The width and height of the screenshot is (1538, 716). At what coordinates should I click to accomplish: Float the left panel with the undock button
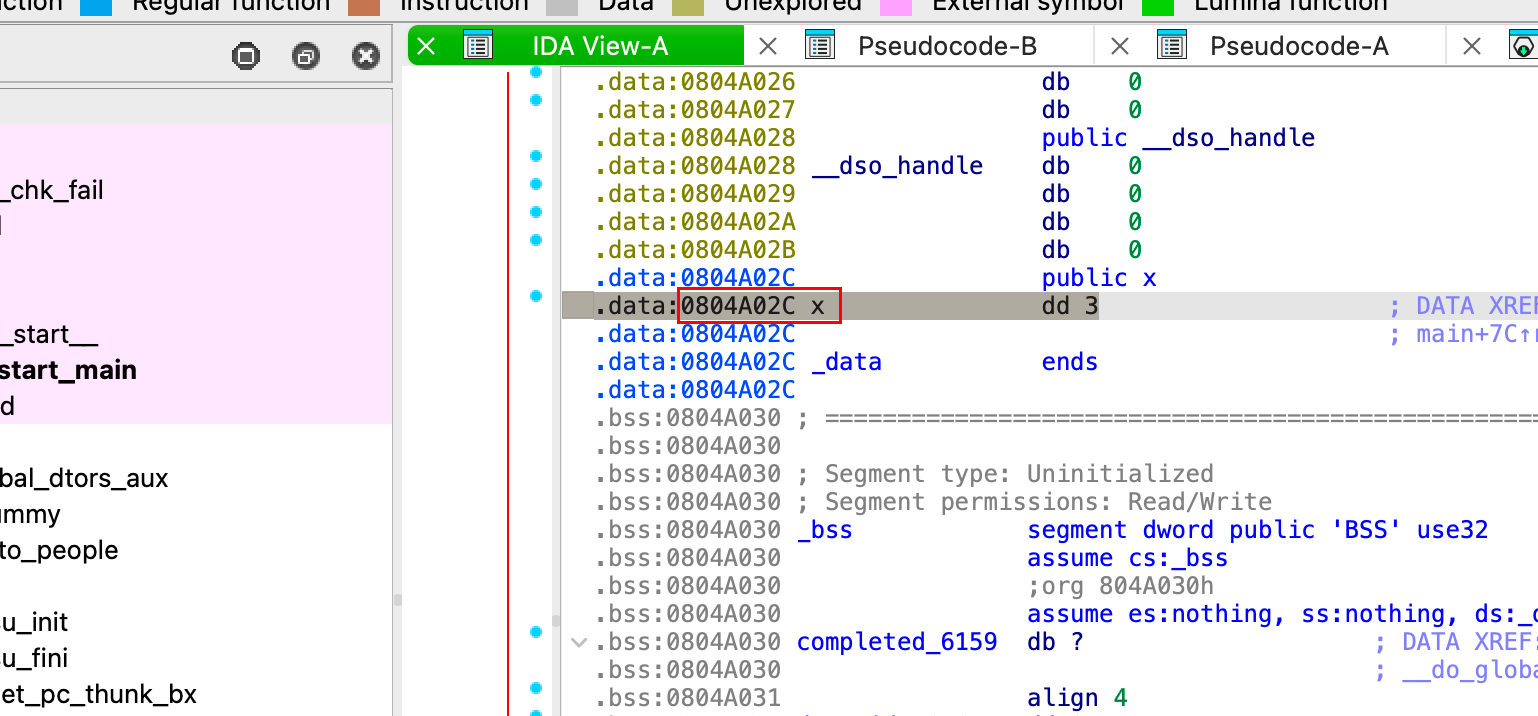click(x=306, y=56)
